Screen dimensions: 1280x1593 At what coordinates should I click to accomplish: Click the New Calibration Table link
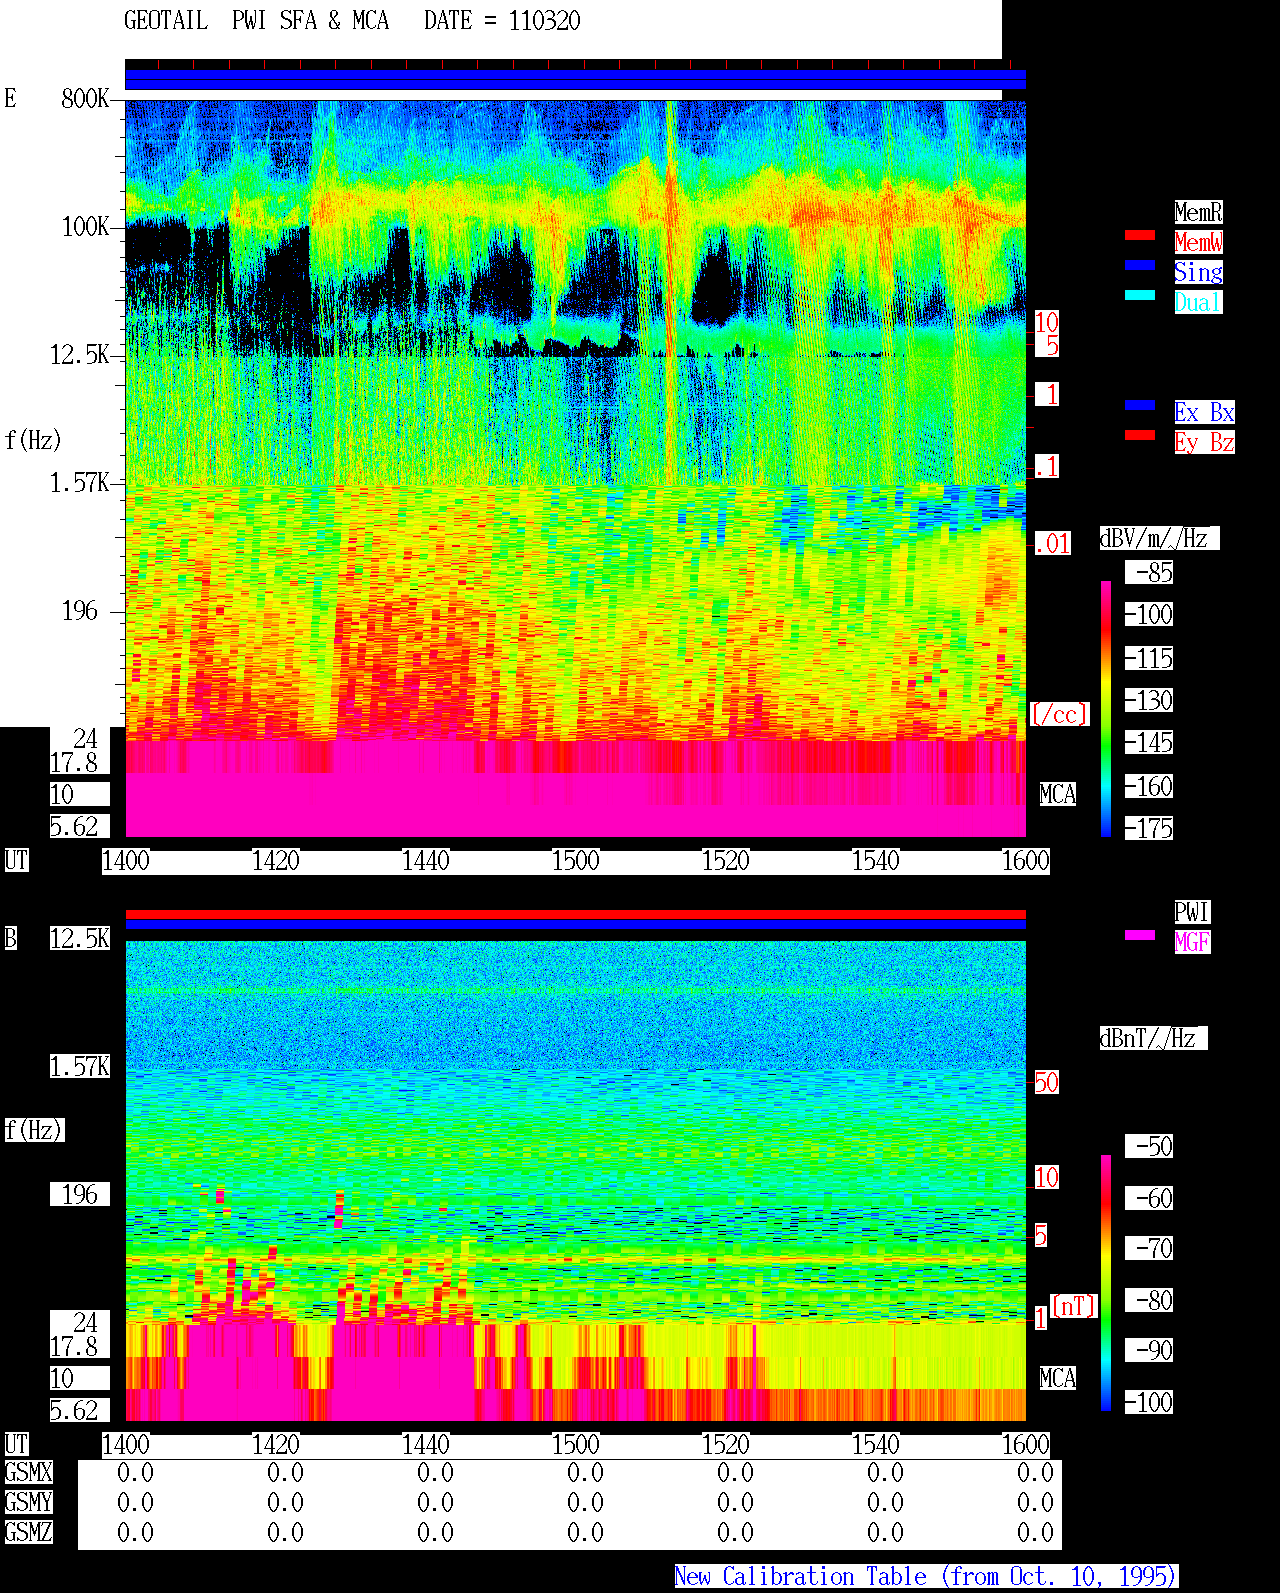pyautogui.click(x=925, y=1576)
